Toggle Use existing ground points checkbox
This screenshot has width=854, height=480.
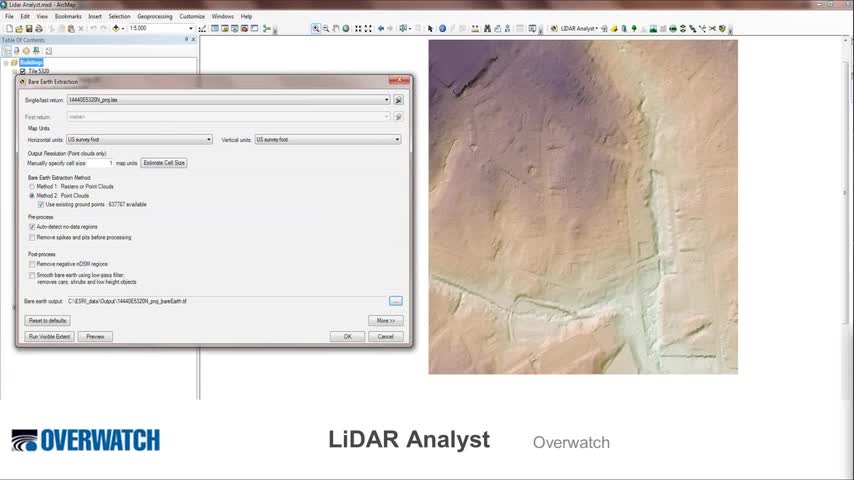(x=41, y=204)
